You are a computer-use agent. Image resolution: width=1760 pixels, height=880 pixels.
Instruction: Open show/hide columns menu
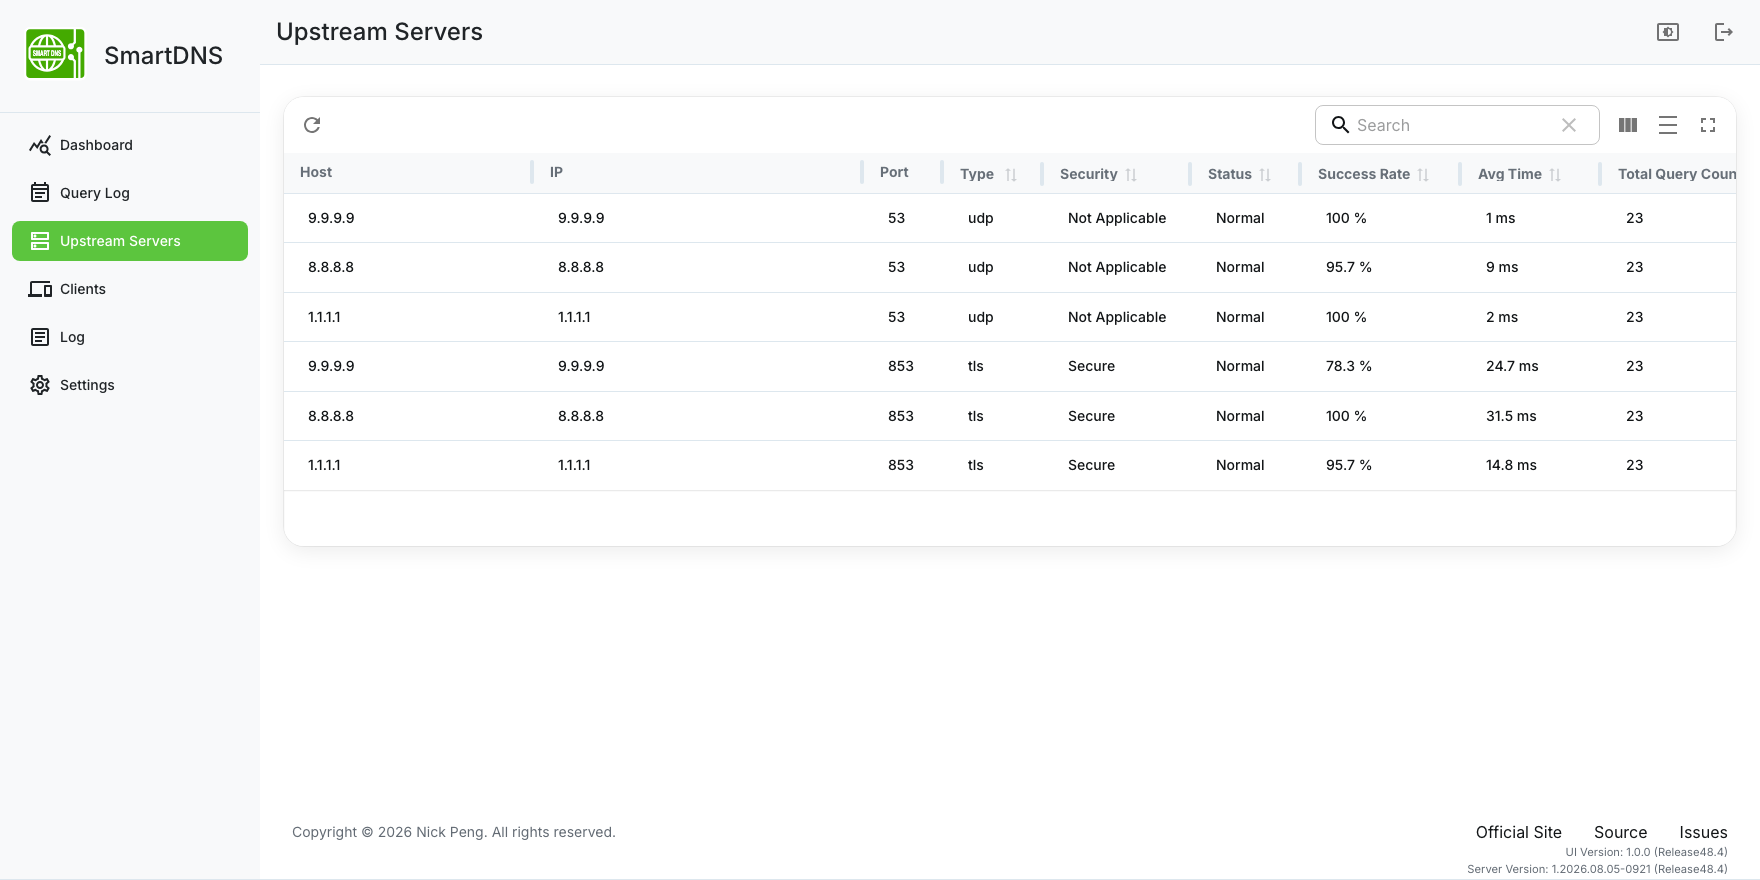point(1628,125)
